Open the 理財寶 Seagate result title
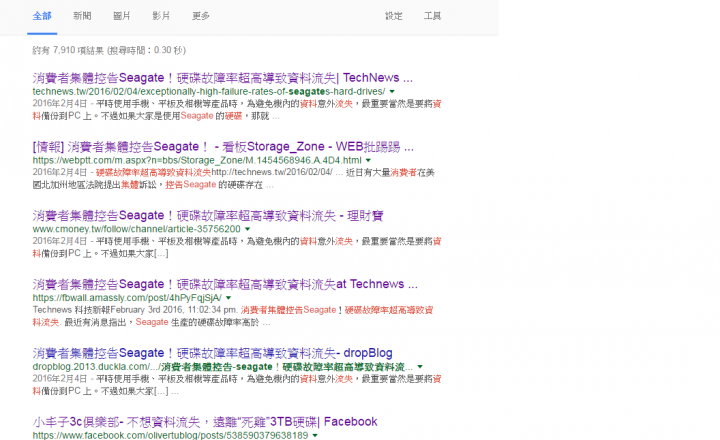Viewport: 720px width, 440px height. coord(208,215)
